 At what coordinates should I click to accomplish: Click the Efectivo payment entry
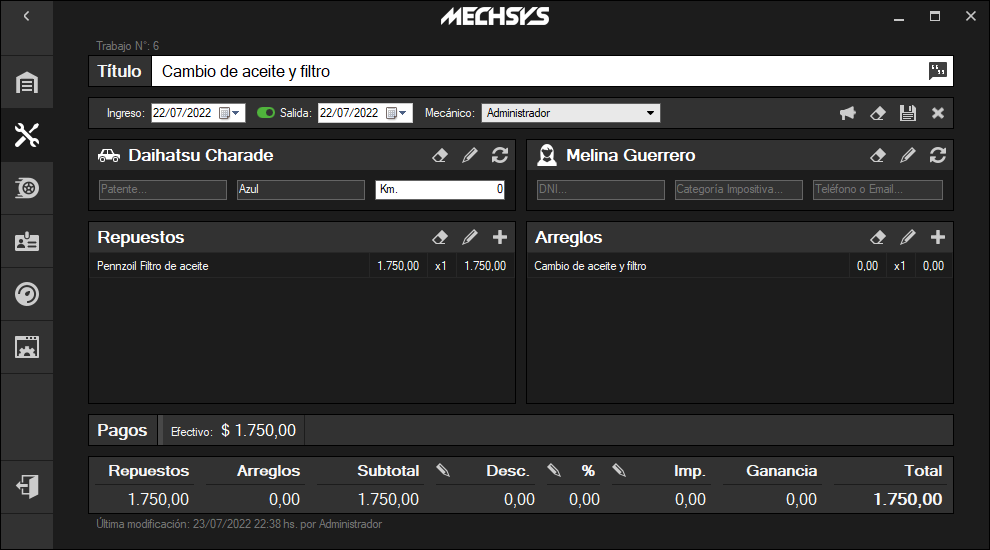[233, 431]
